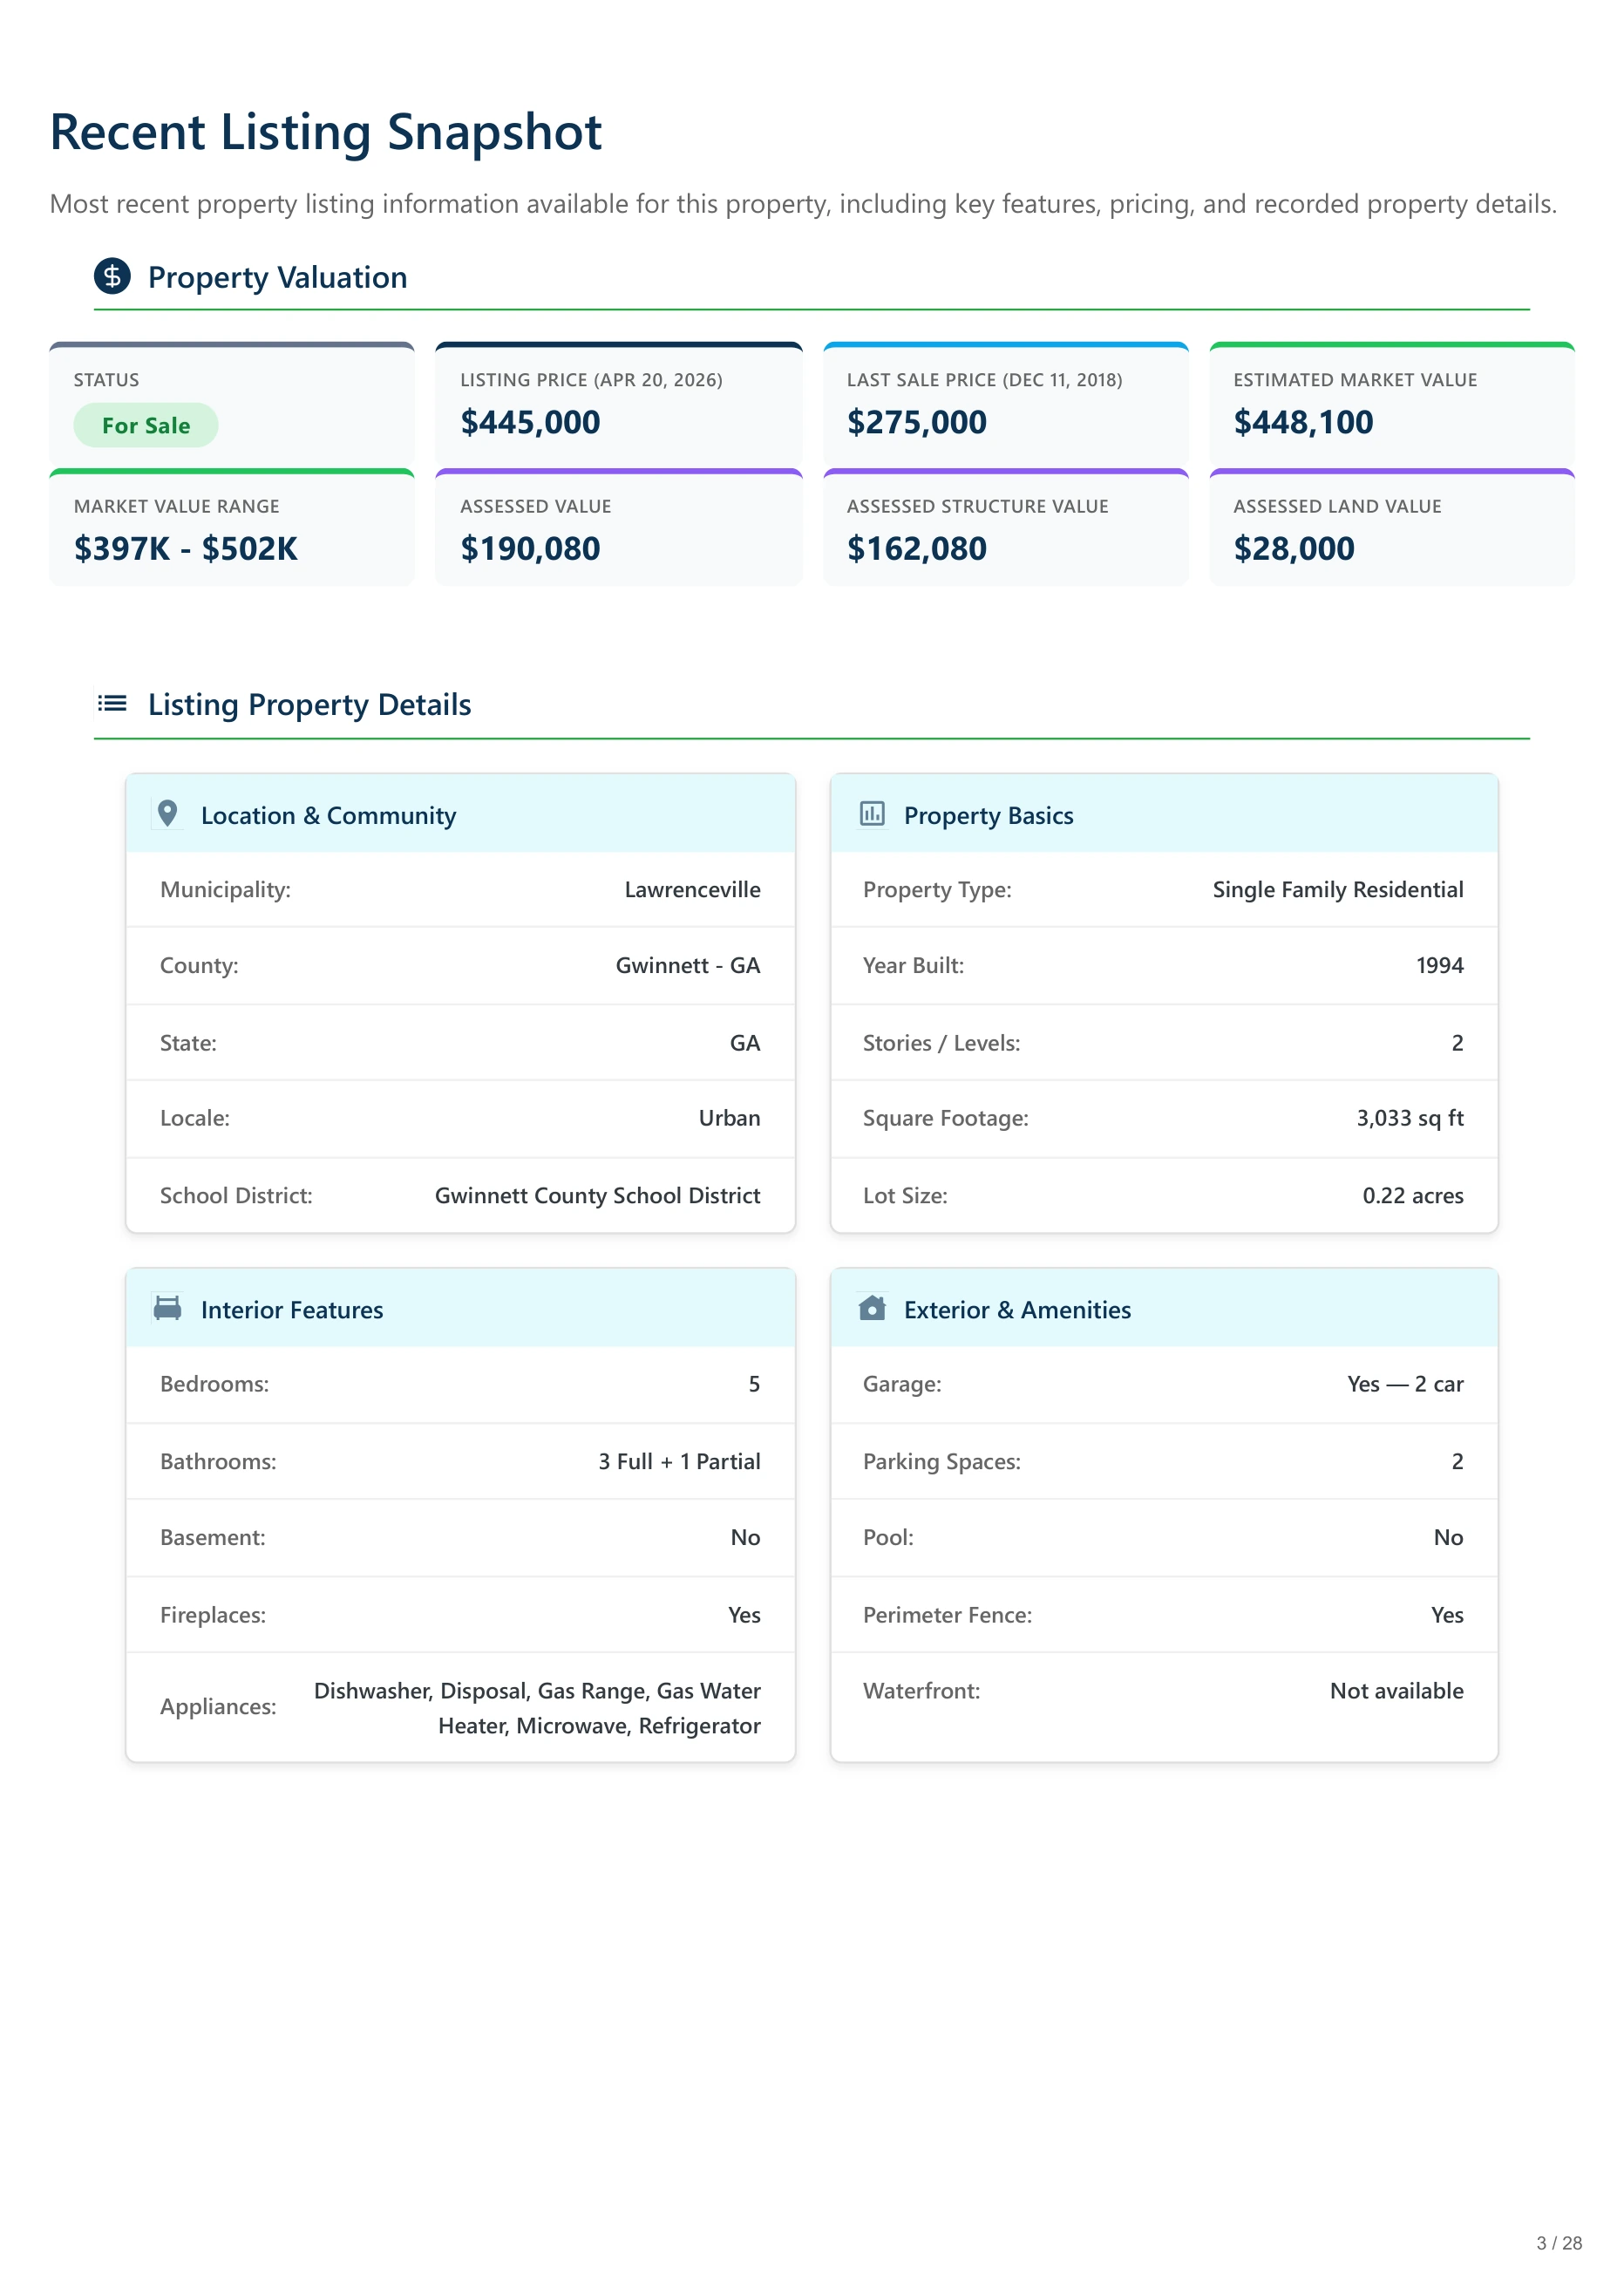
Task: Click the Square Footage: row label
Action: pos(945,1118)
